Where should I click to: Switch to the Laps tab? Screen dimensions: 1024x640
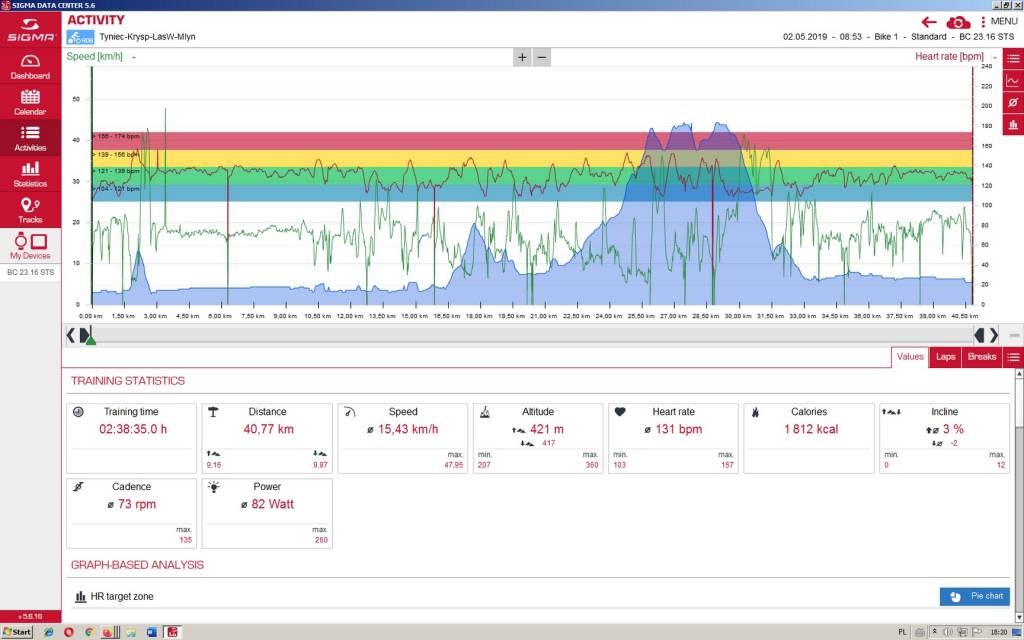[945, 357]
